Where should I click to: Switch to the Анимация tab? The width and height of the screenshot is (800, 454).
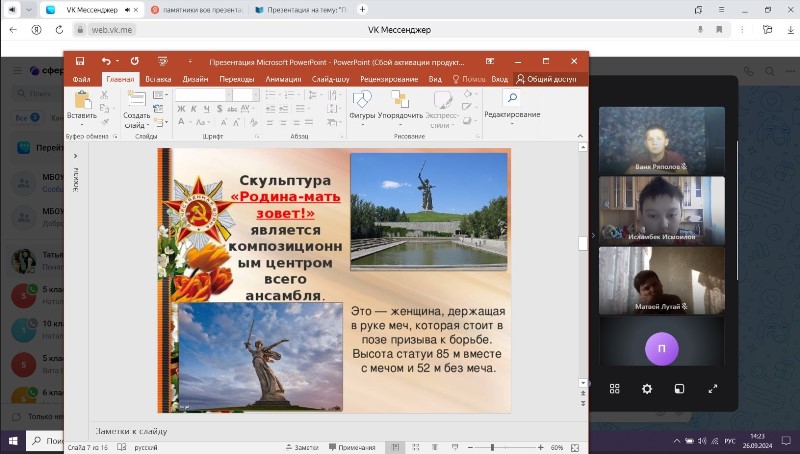click(x=283, y=79)
